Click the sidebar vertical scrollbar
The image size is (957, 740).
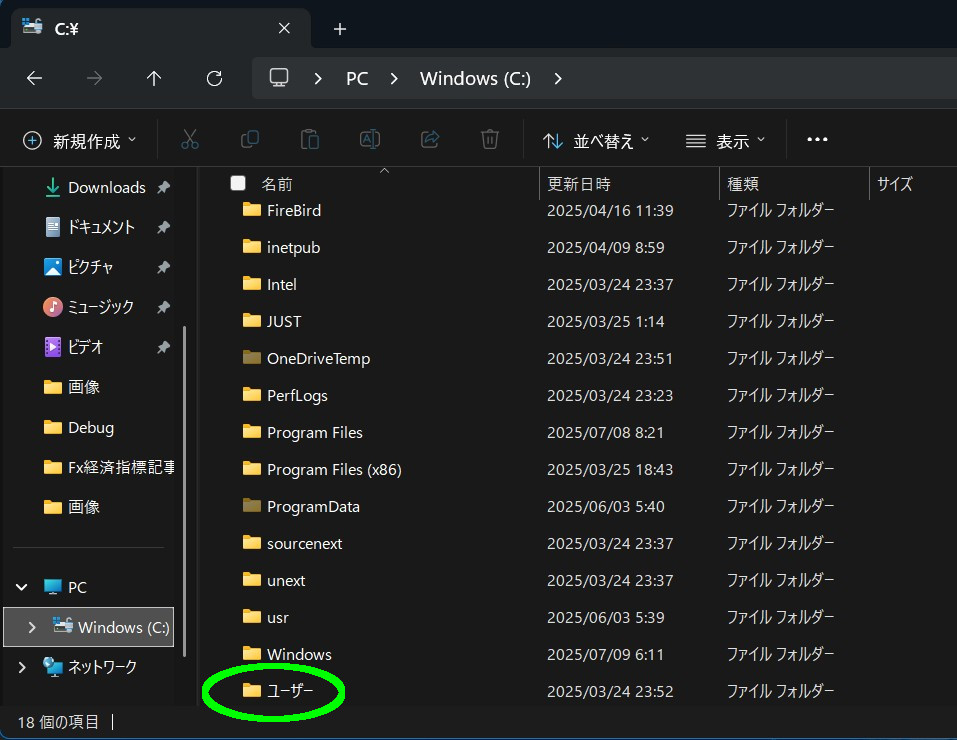click(184, 492)
